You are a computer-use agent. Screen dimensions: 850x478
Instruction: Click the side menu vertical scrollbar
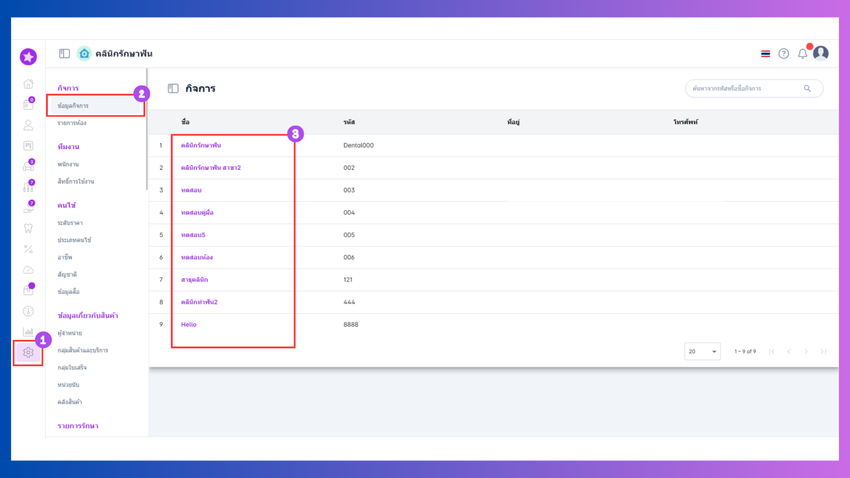tap(146, 129)
